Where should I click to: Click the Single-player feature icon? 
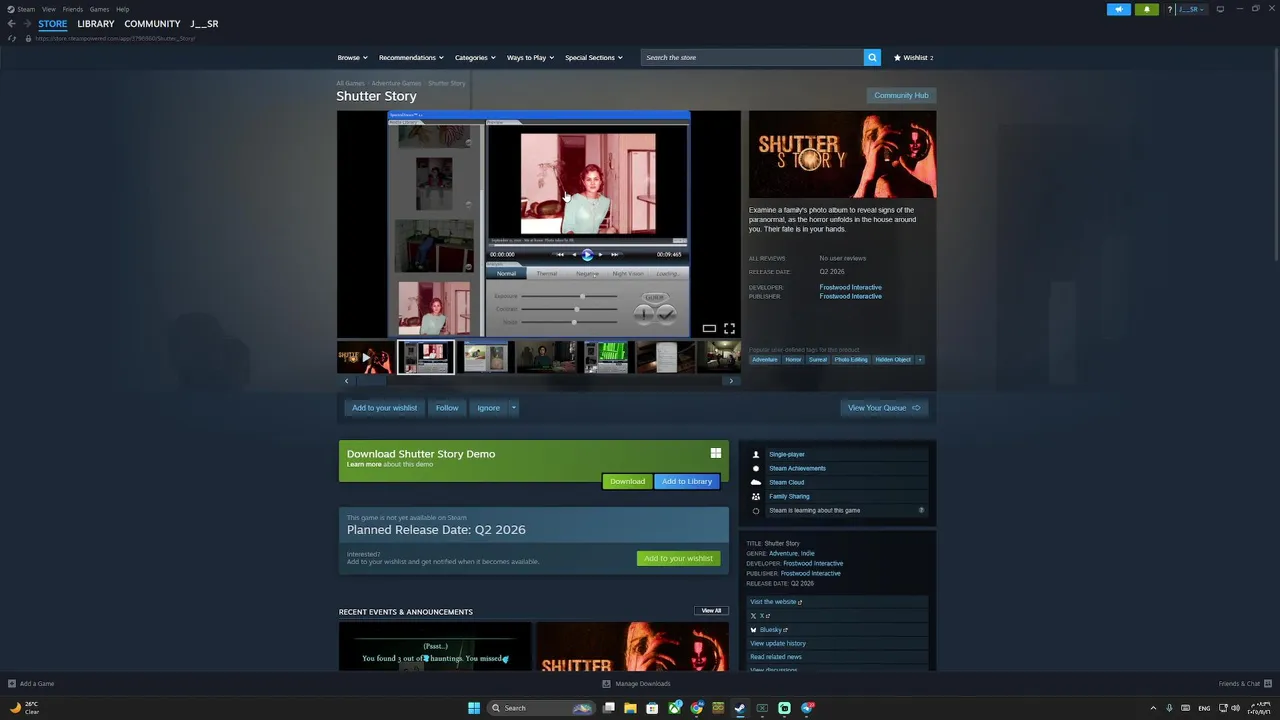point(756,454)
